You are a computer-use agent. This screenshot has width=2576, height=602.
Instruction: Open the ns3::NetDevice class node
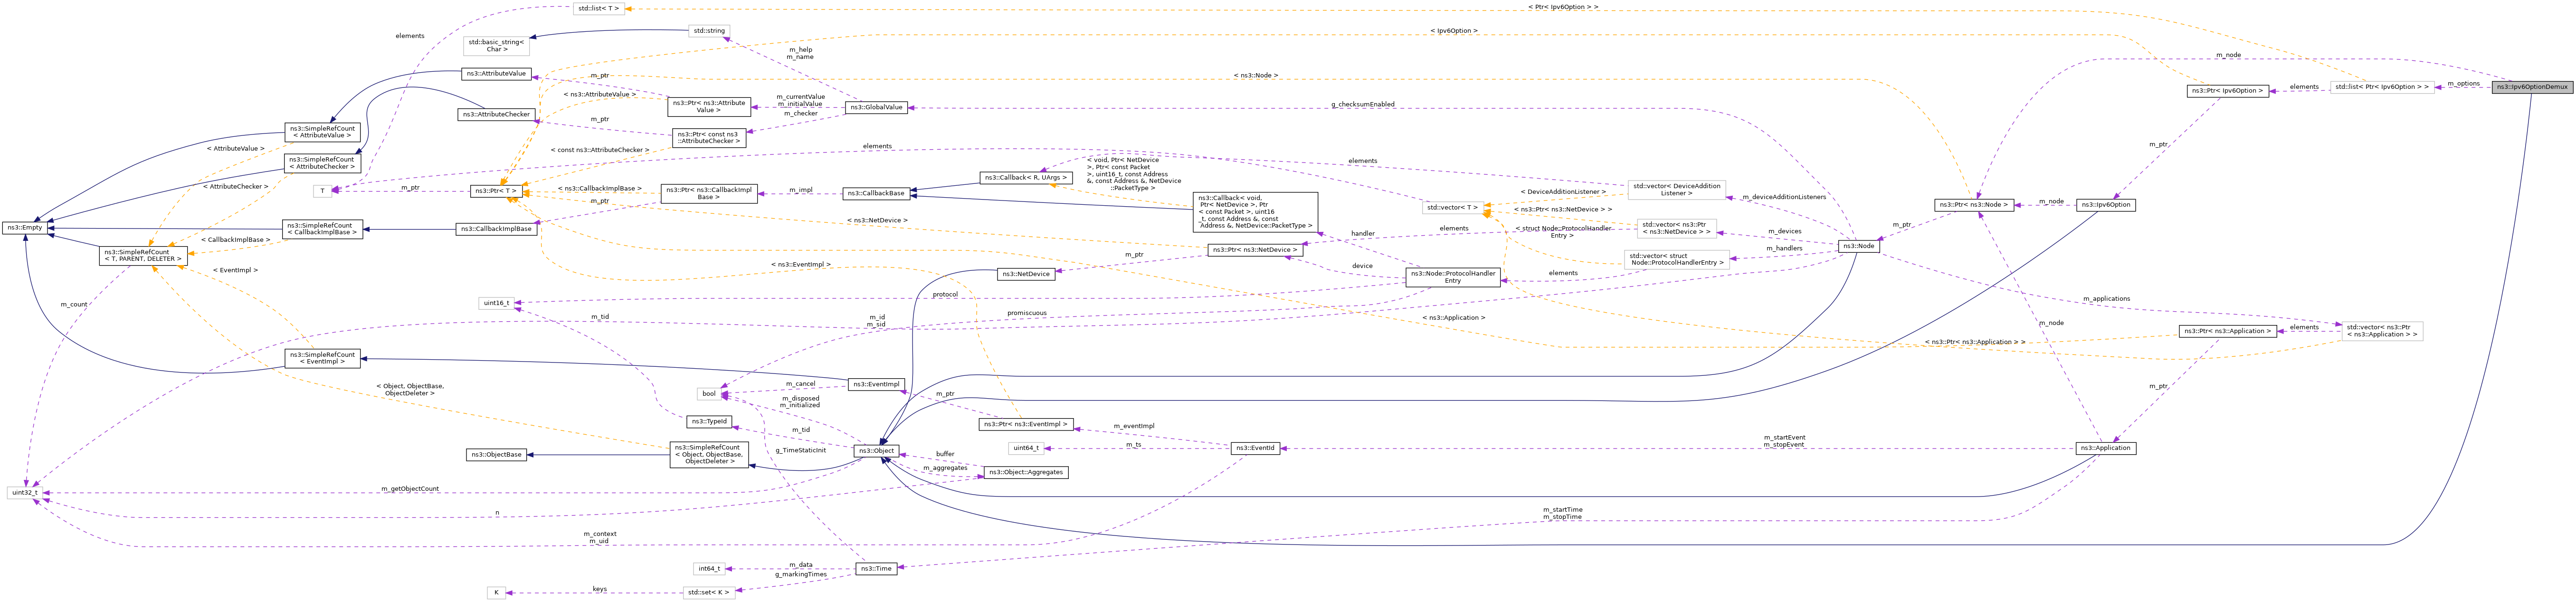click(x=1026, y=274)
